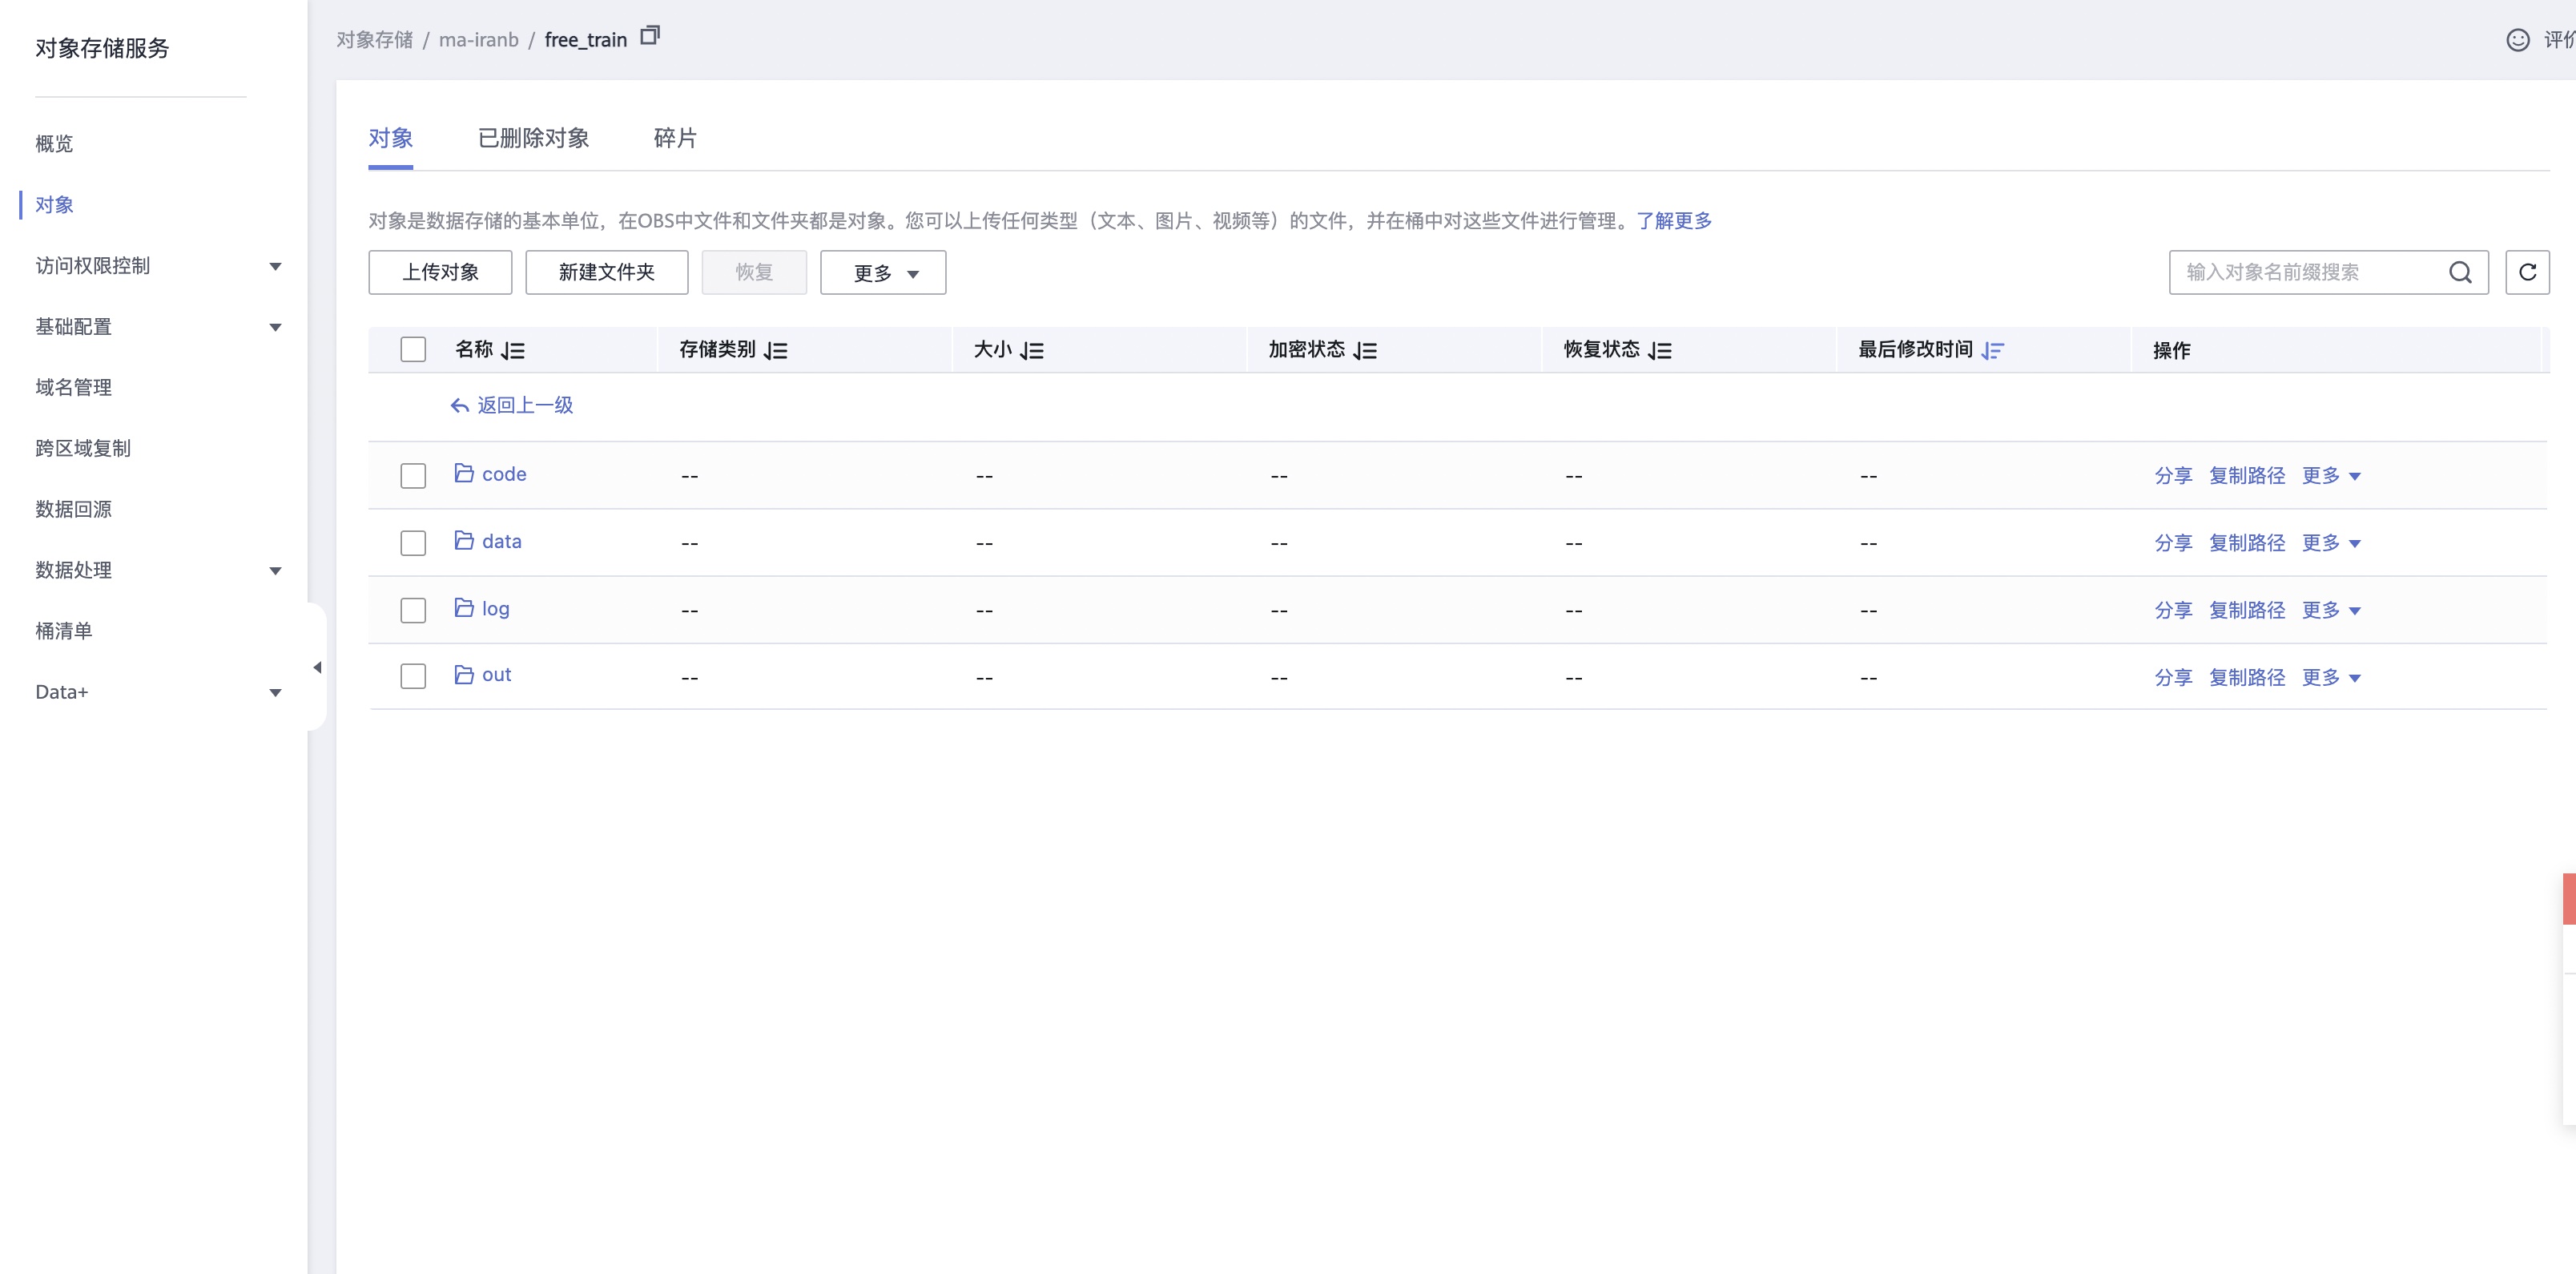
Task: Click sort icon beside 大小 column
Action: pyautogui.click(x=1032, y=350)
